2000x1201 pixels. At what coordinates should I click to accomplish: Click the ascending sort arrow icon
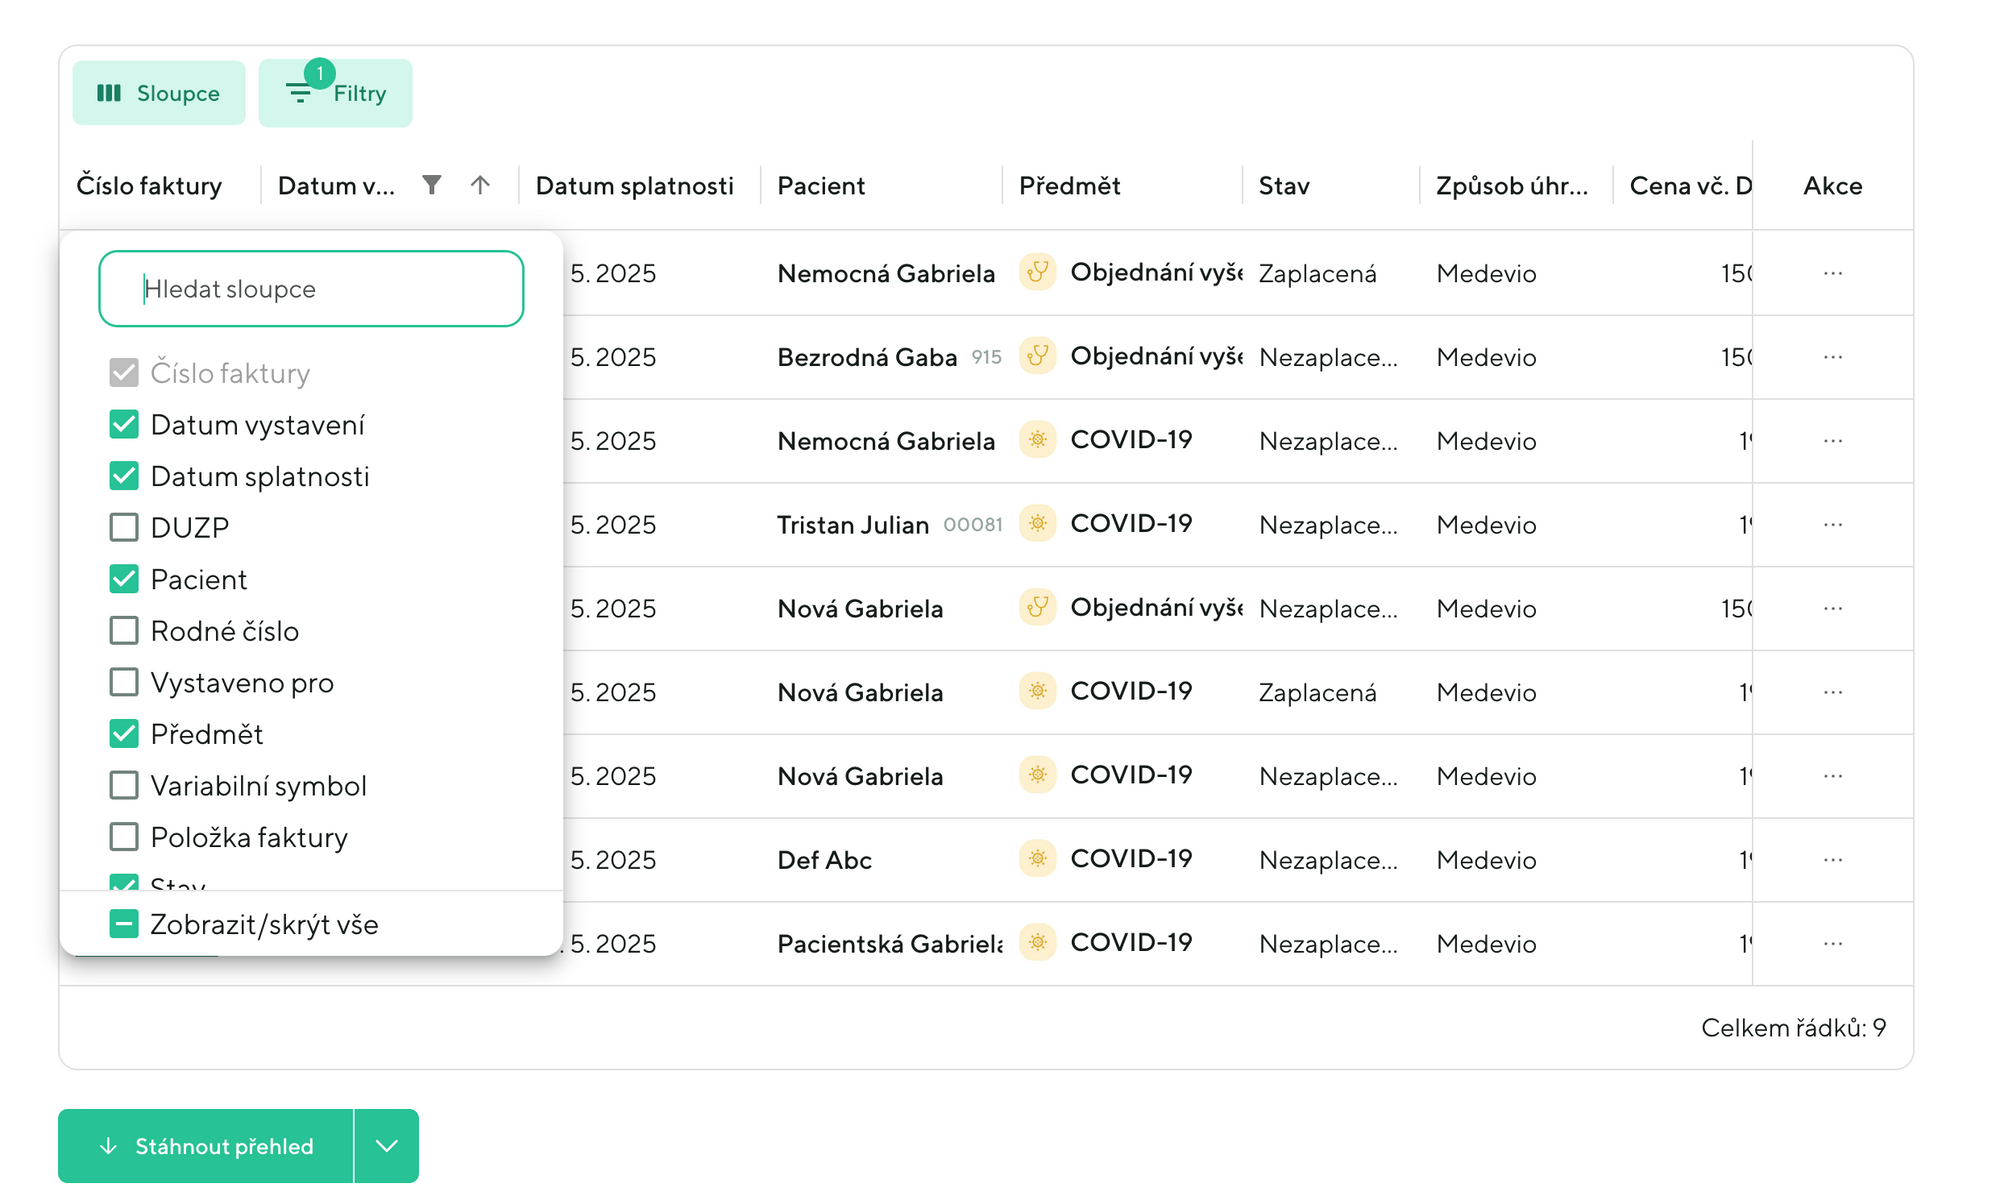(x=480, y=185)
